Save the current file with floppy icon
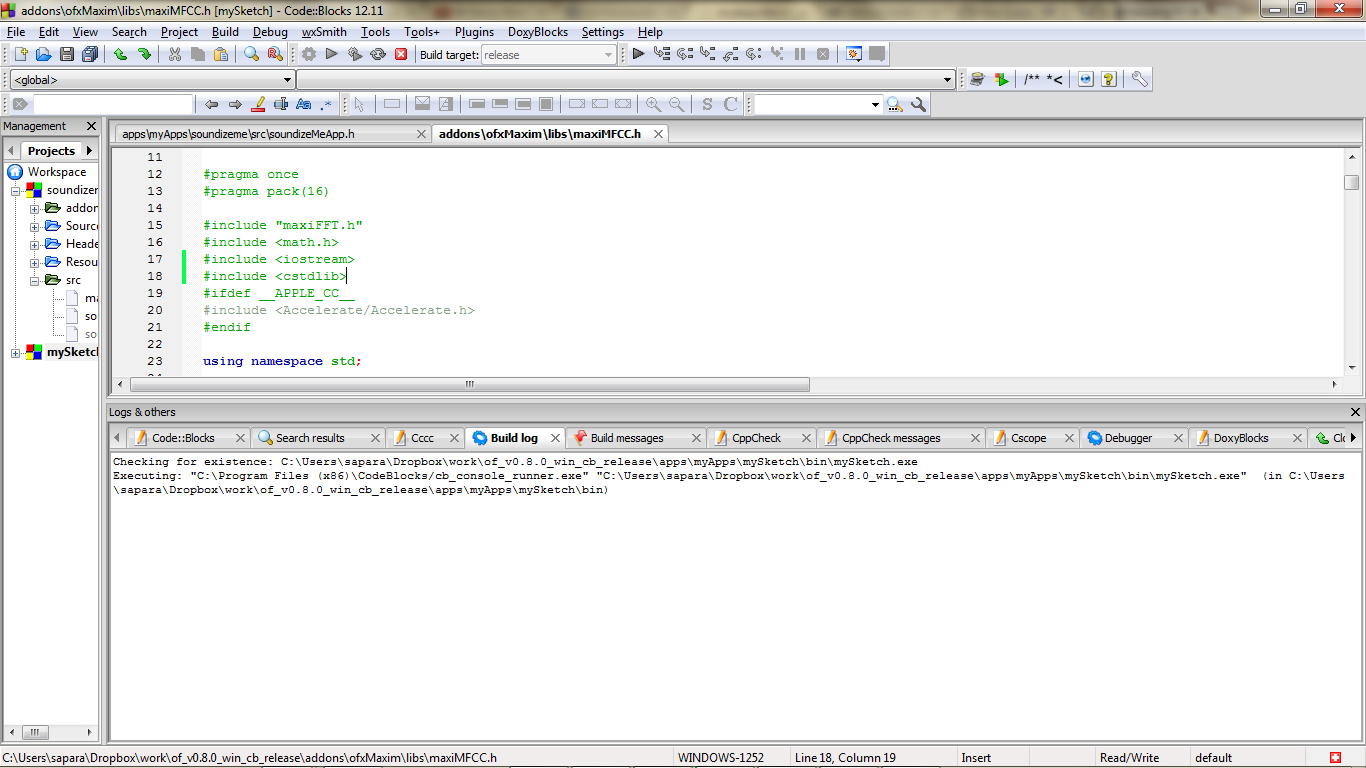Image resolution: width=1366 pixels, height=768 pixels. click(67, 54)
